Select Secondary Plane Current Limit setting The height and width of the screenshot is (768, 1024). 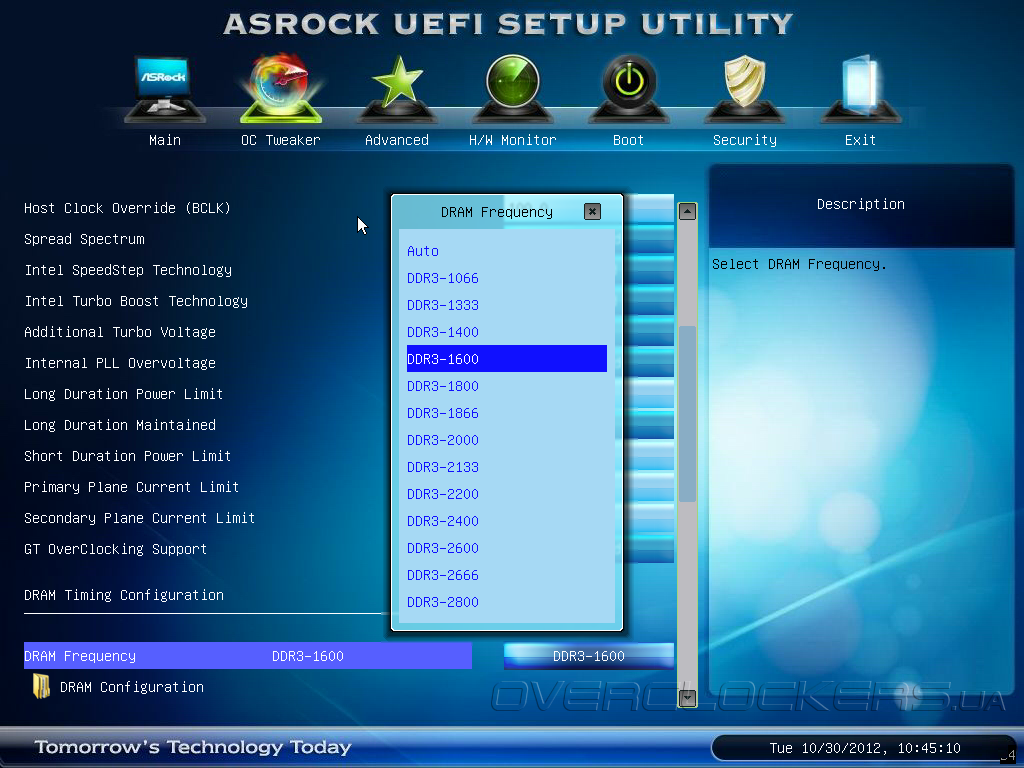click(139, 518)
